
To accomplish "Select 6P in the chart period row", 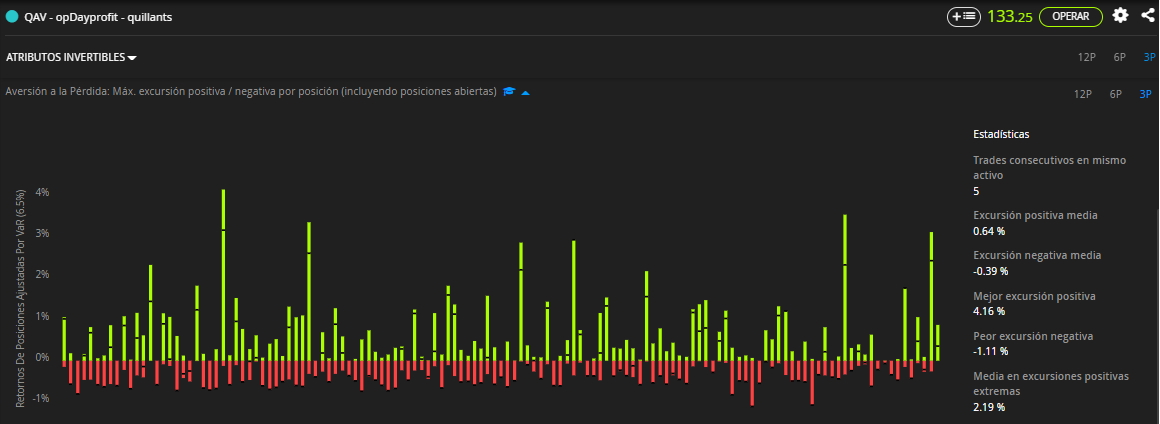I will coord(1116,94).
